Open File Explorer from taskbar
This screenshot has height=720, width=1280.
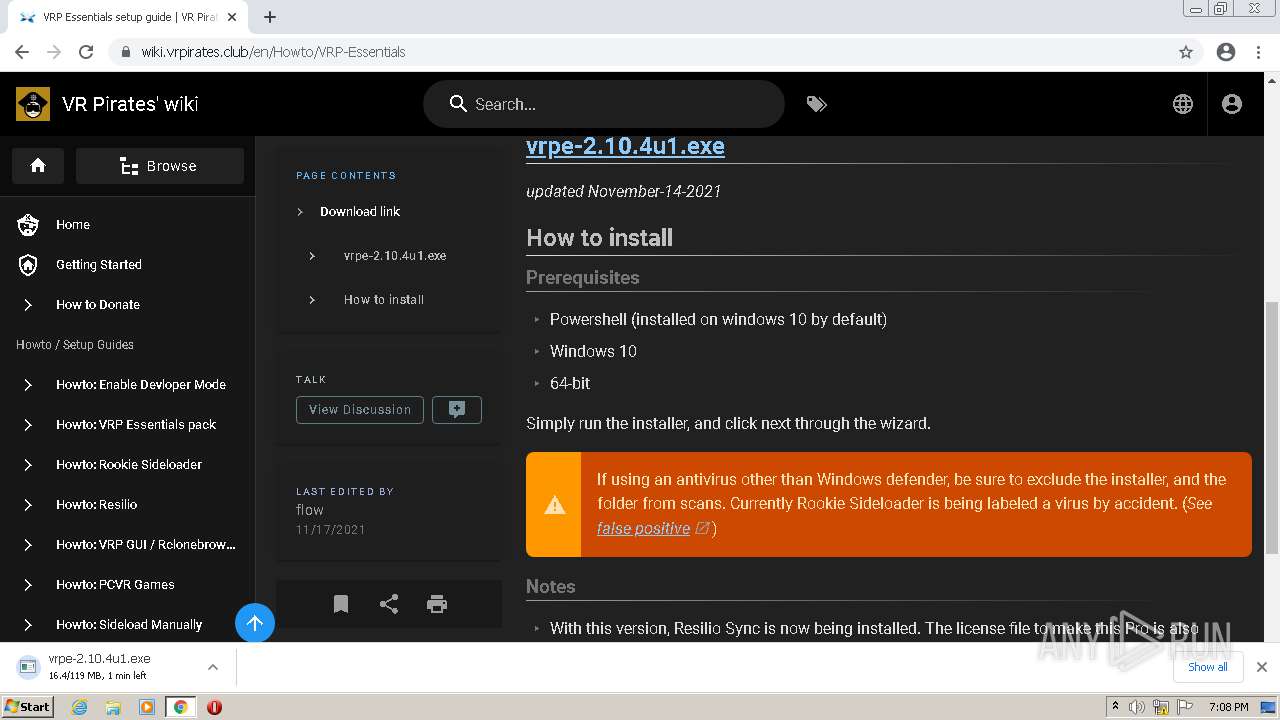click(x=113, y=707)
